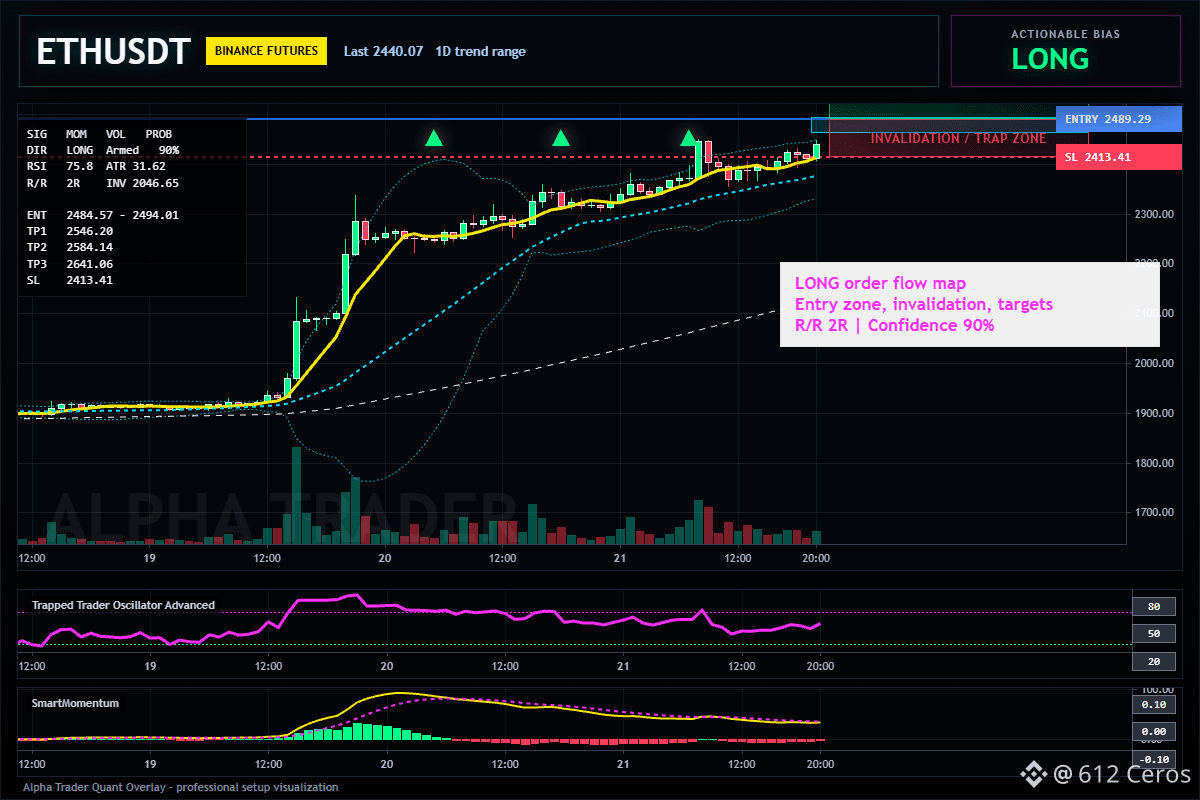Click the magenta oscillator line
The width and height of the screenshot is (1200, 800).
420,608
